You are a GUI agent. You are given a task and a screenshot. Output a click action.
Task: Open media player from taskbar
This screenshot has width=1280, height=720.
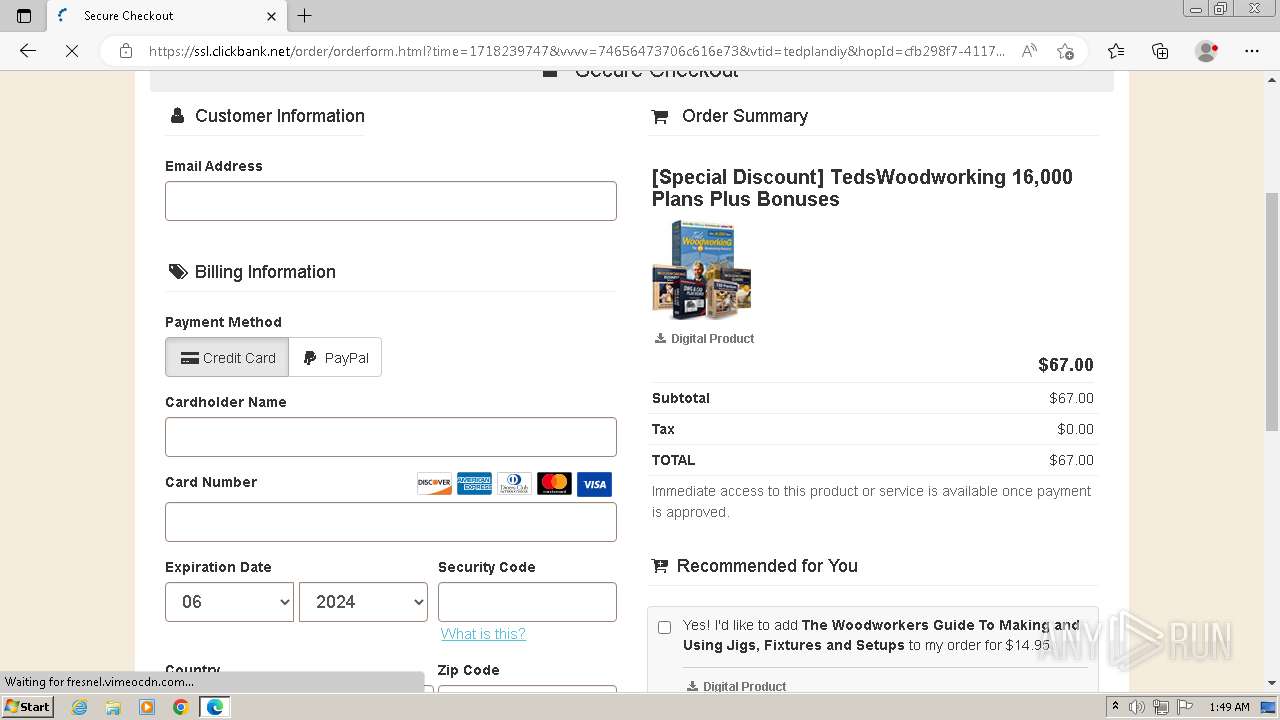147,707
